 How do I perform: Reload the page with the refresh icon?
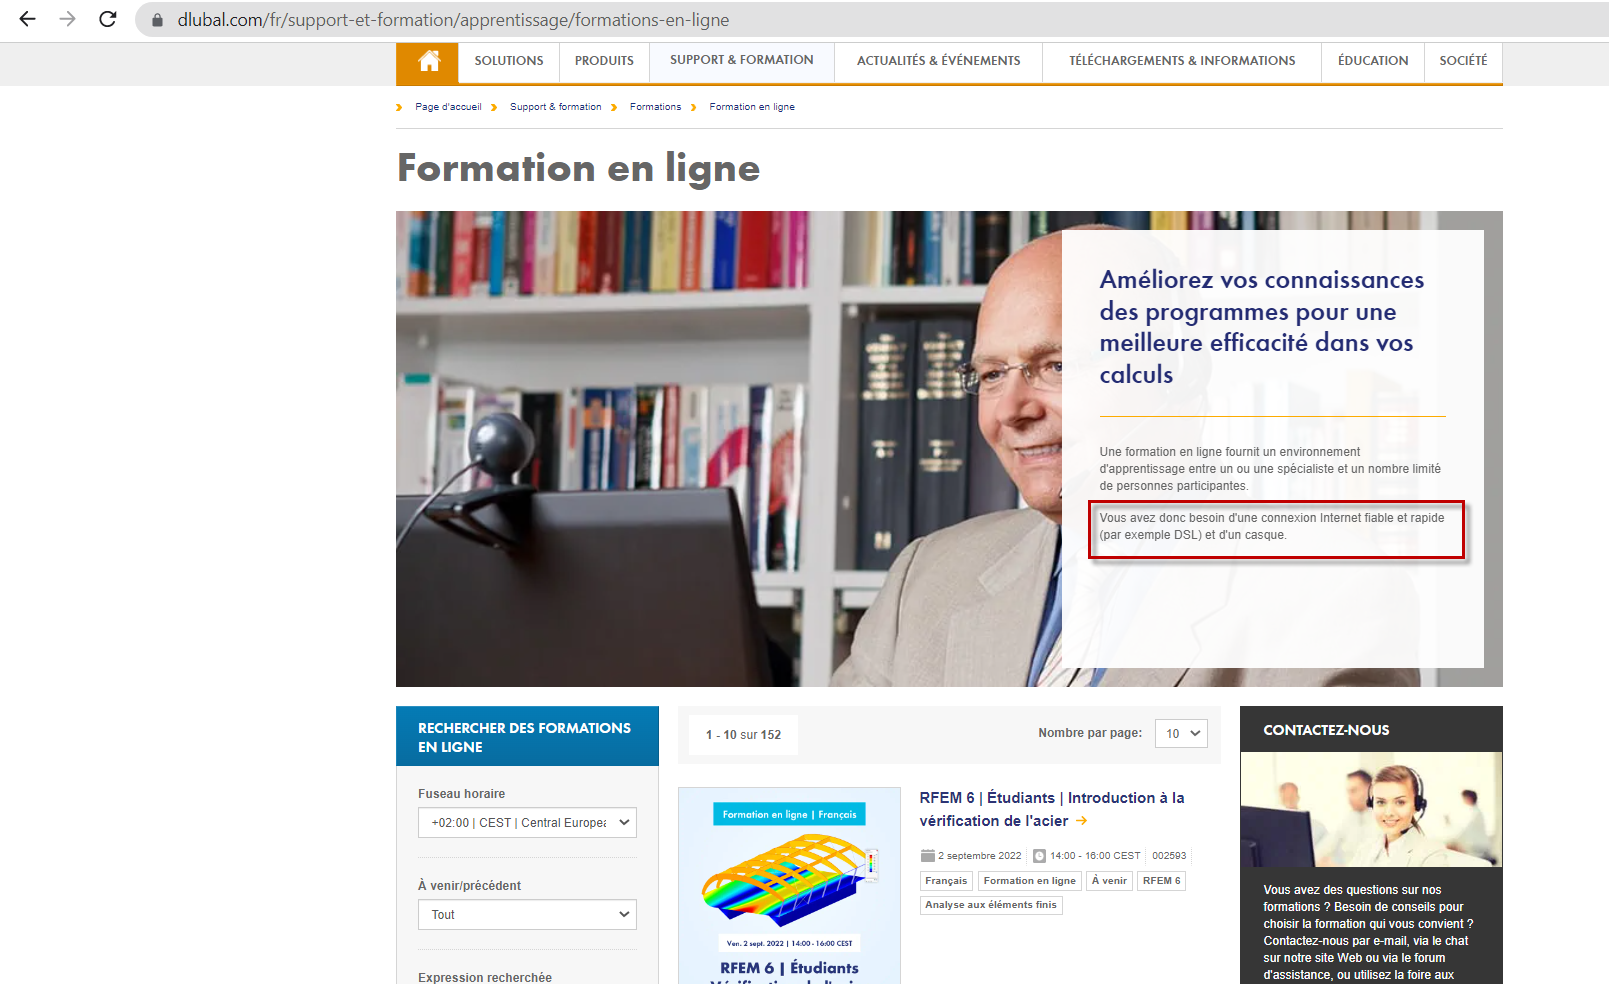(108, 19)
